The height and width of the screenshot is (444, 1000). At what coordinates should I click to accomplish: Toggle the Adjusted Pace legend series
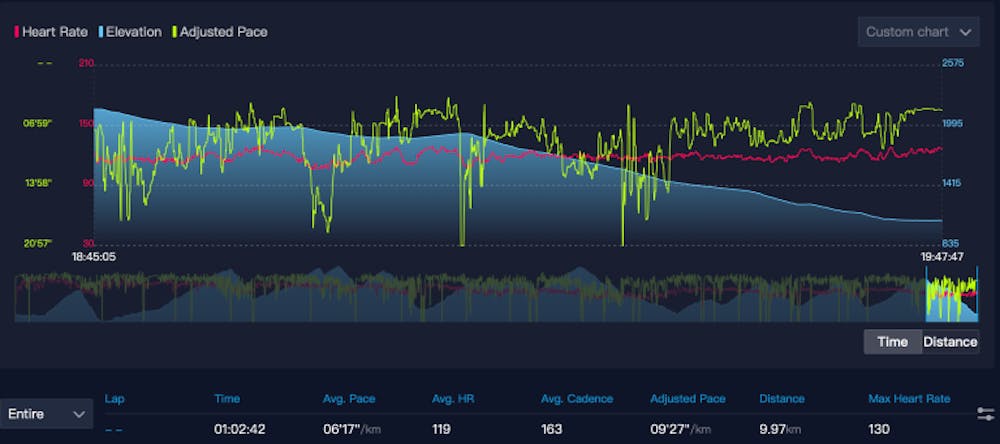222,32
